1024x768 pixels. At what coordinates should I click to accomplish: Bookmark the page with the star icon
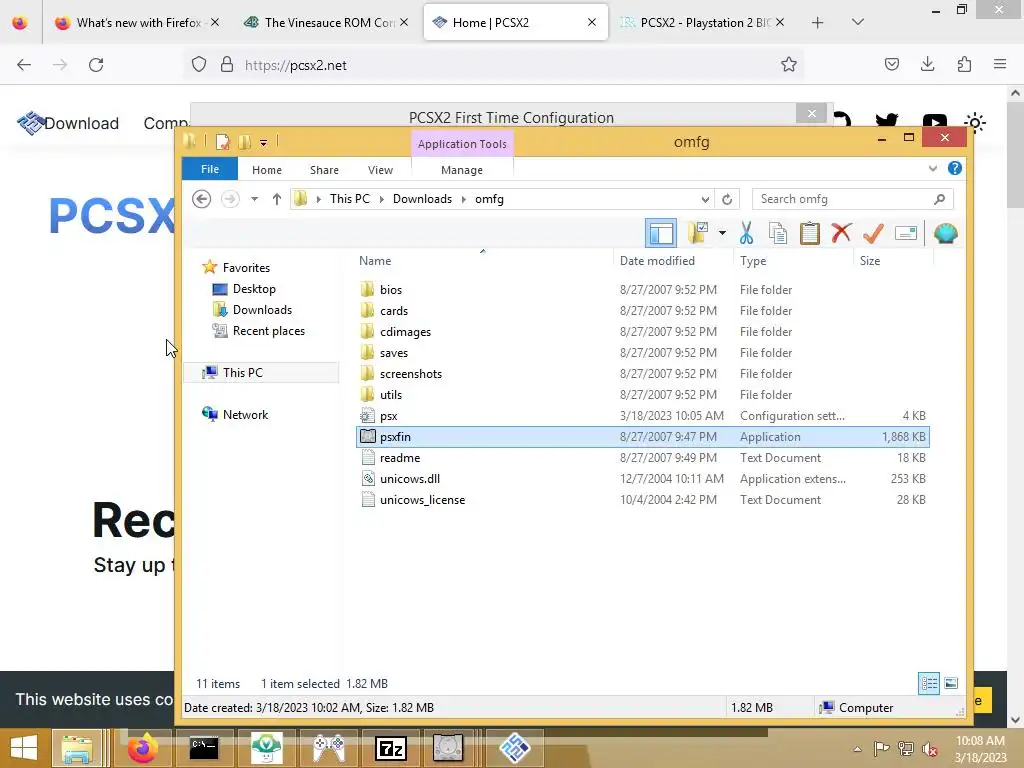tap(788, 65)
